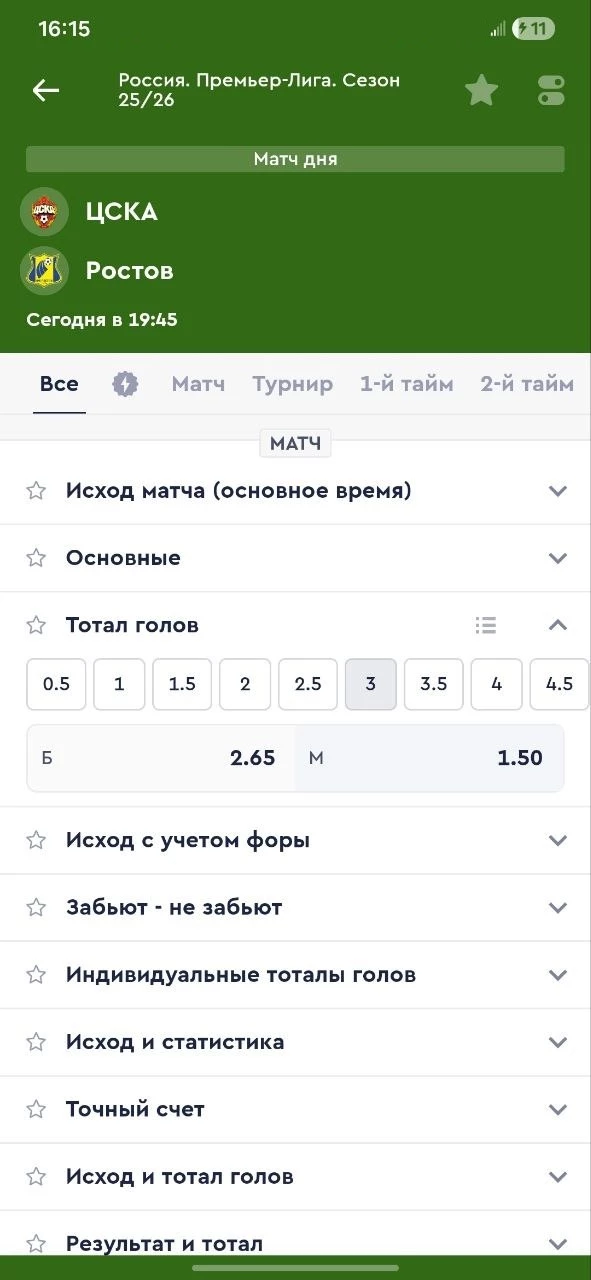The image size is (591, 1280).
Task: Tap the Ростов club crest
Action: click(41, 271)
